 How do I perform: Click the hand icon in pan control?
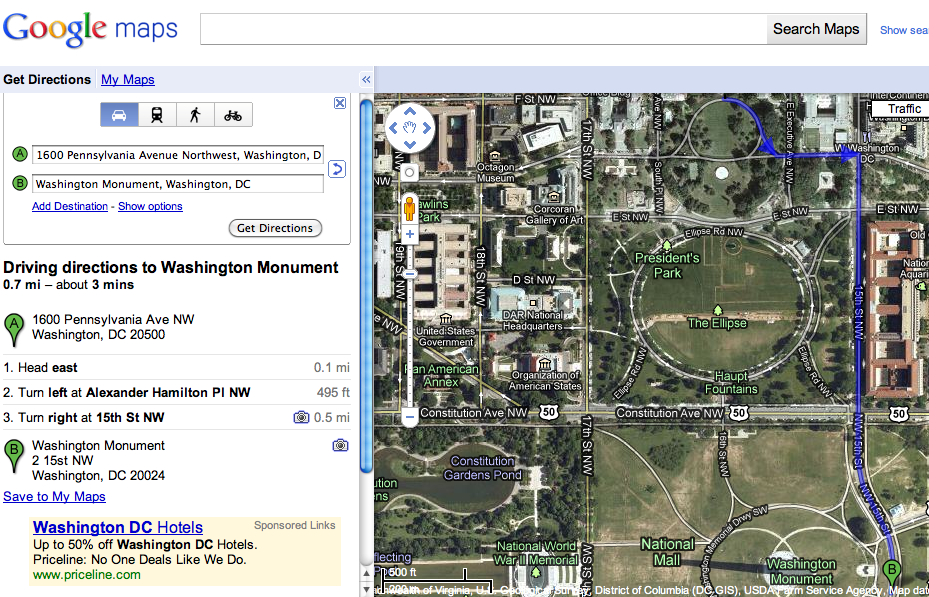click(409, 127)
